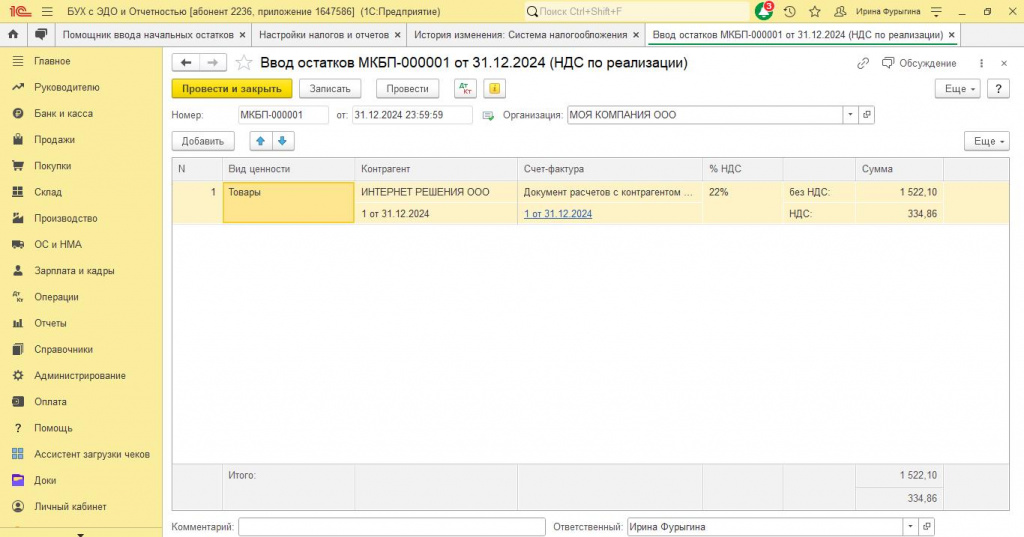
Task: Open Банк и касса section
Action: point(63,114)
